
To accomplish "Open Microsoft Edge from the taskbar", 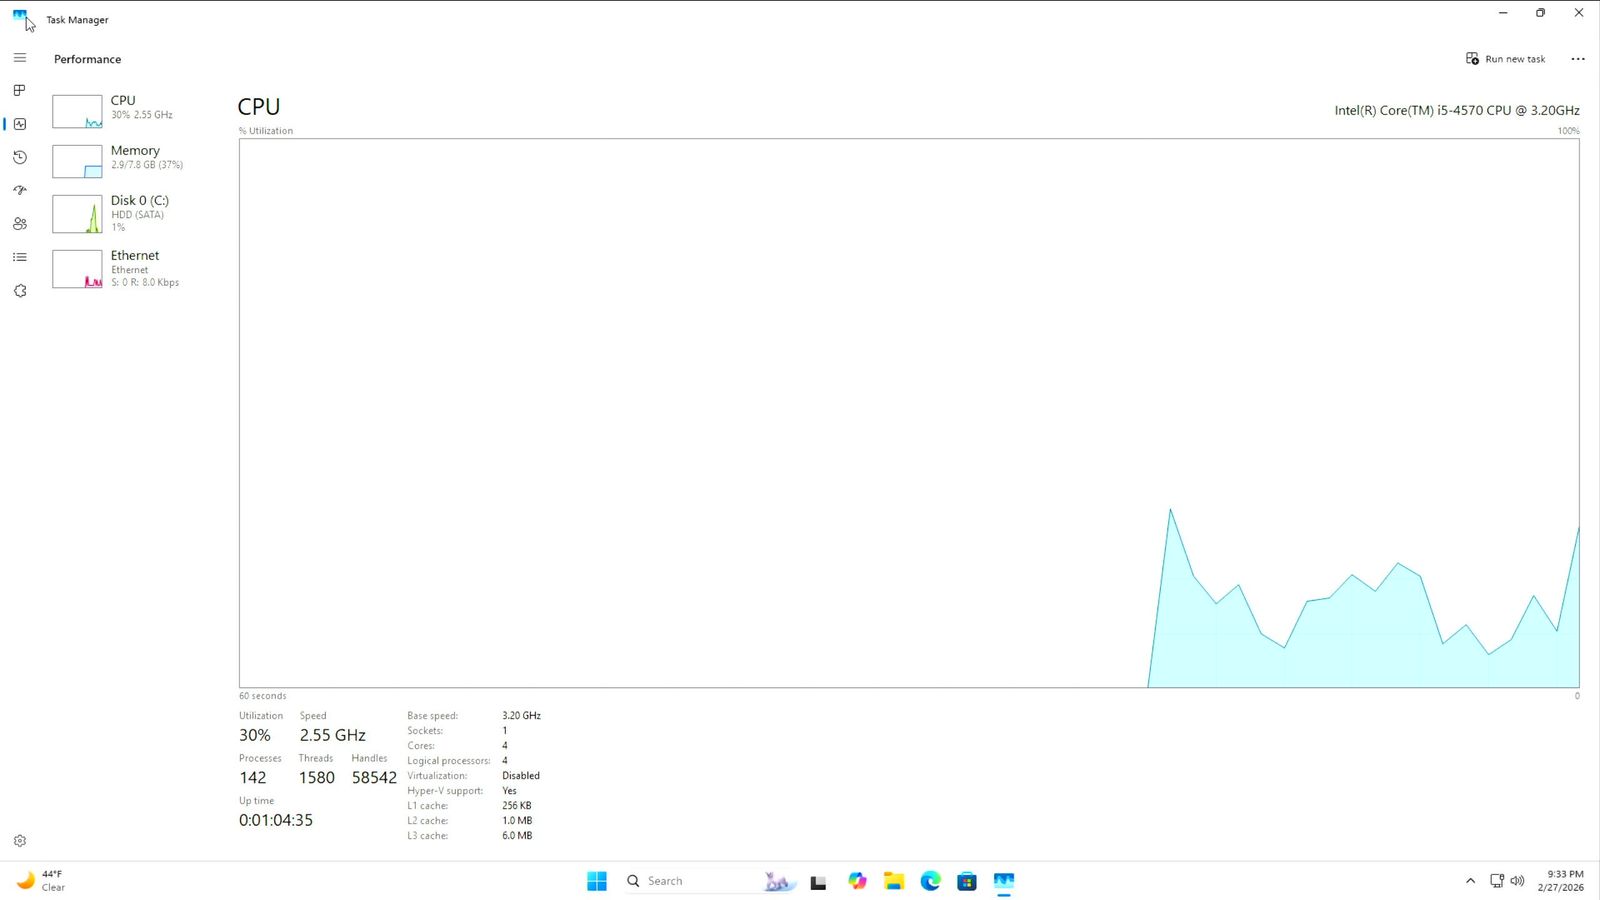I will (x=930, y=881).
